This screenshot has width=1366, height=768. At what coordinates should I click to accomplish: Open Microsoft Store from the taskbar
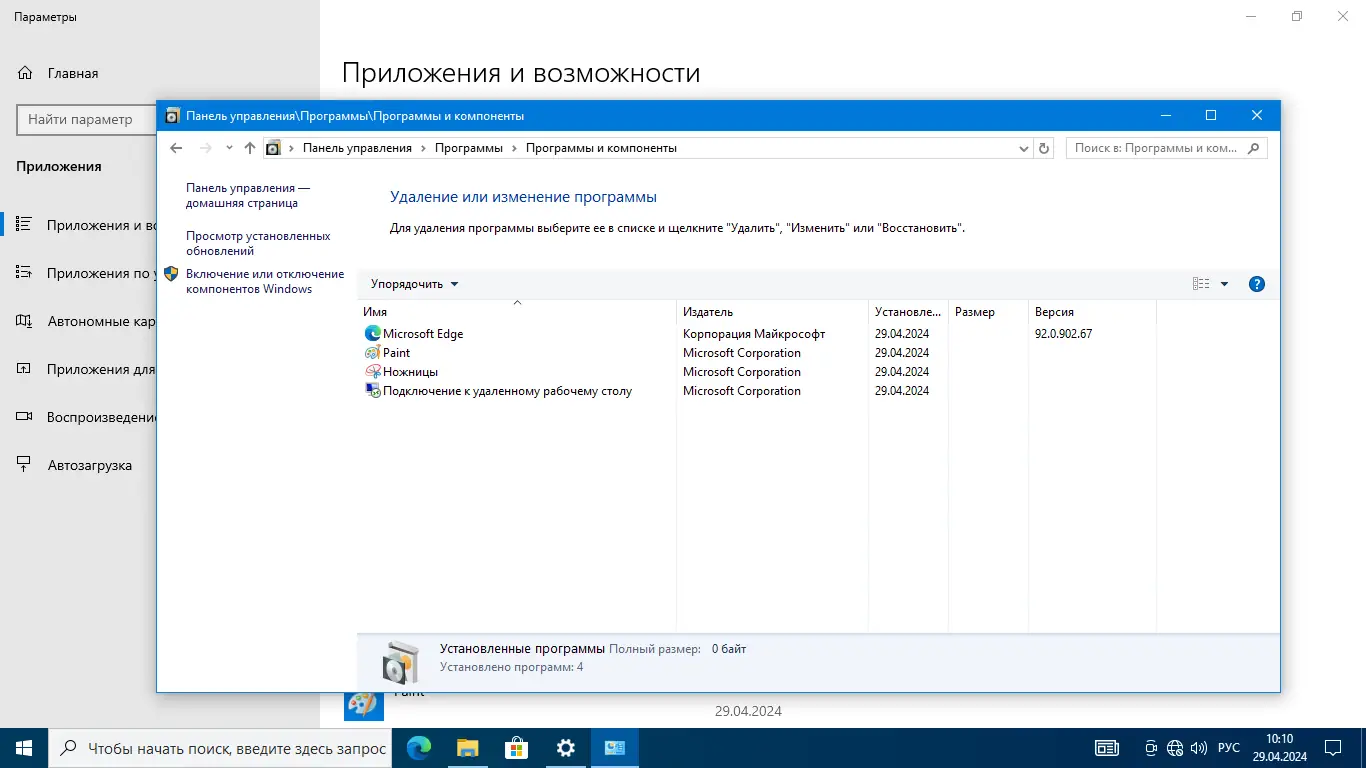pos(516,747)
